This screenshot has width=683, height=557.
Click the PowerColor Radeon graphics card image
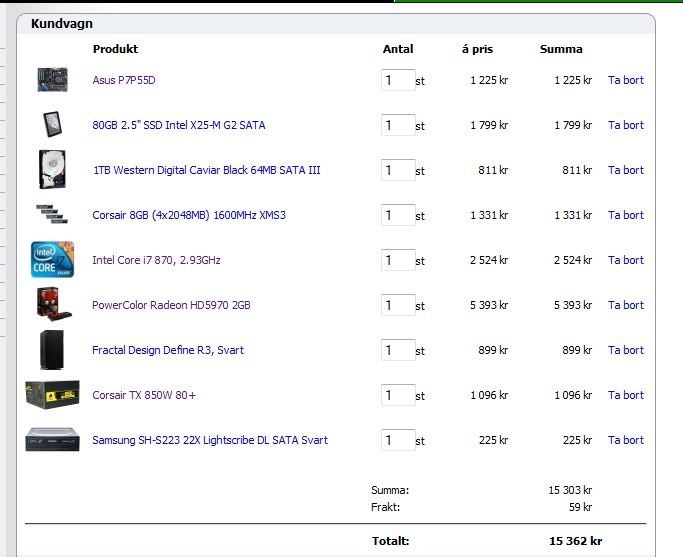click(51, 304)
